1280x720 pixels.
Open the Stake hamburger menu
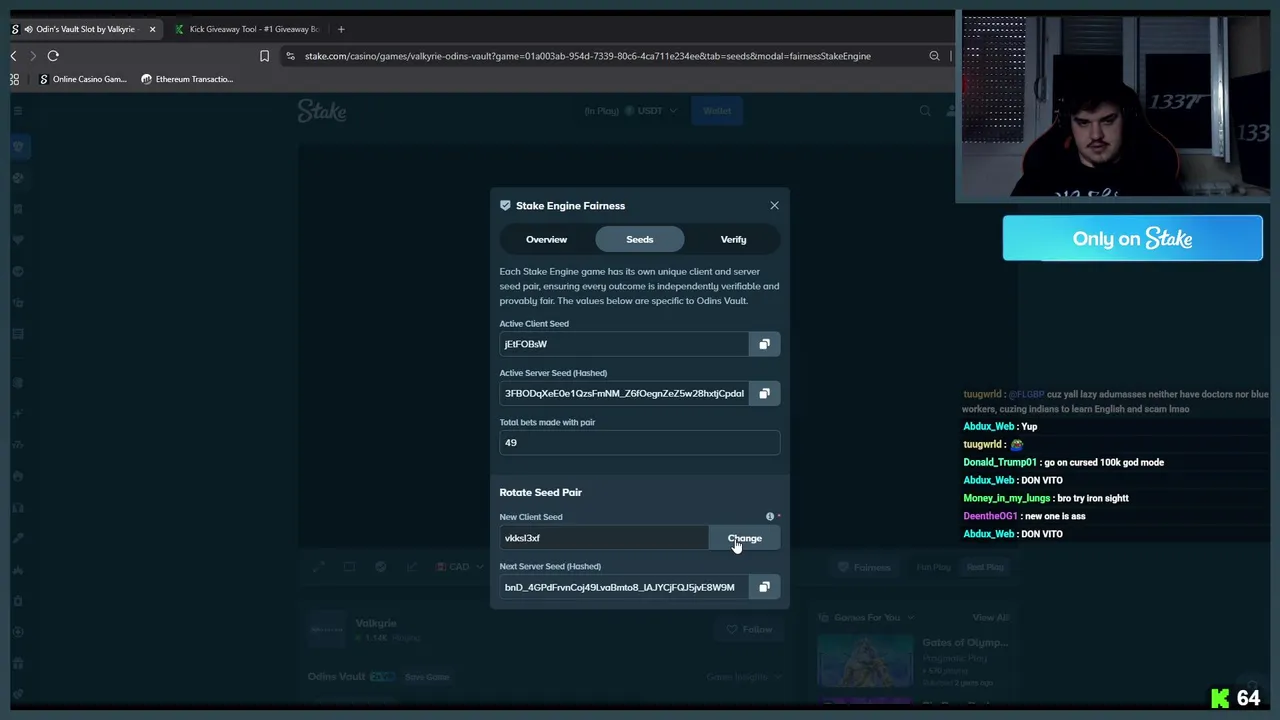coord(18,111)
